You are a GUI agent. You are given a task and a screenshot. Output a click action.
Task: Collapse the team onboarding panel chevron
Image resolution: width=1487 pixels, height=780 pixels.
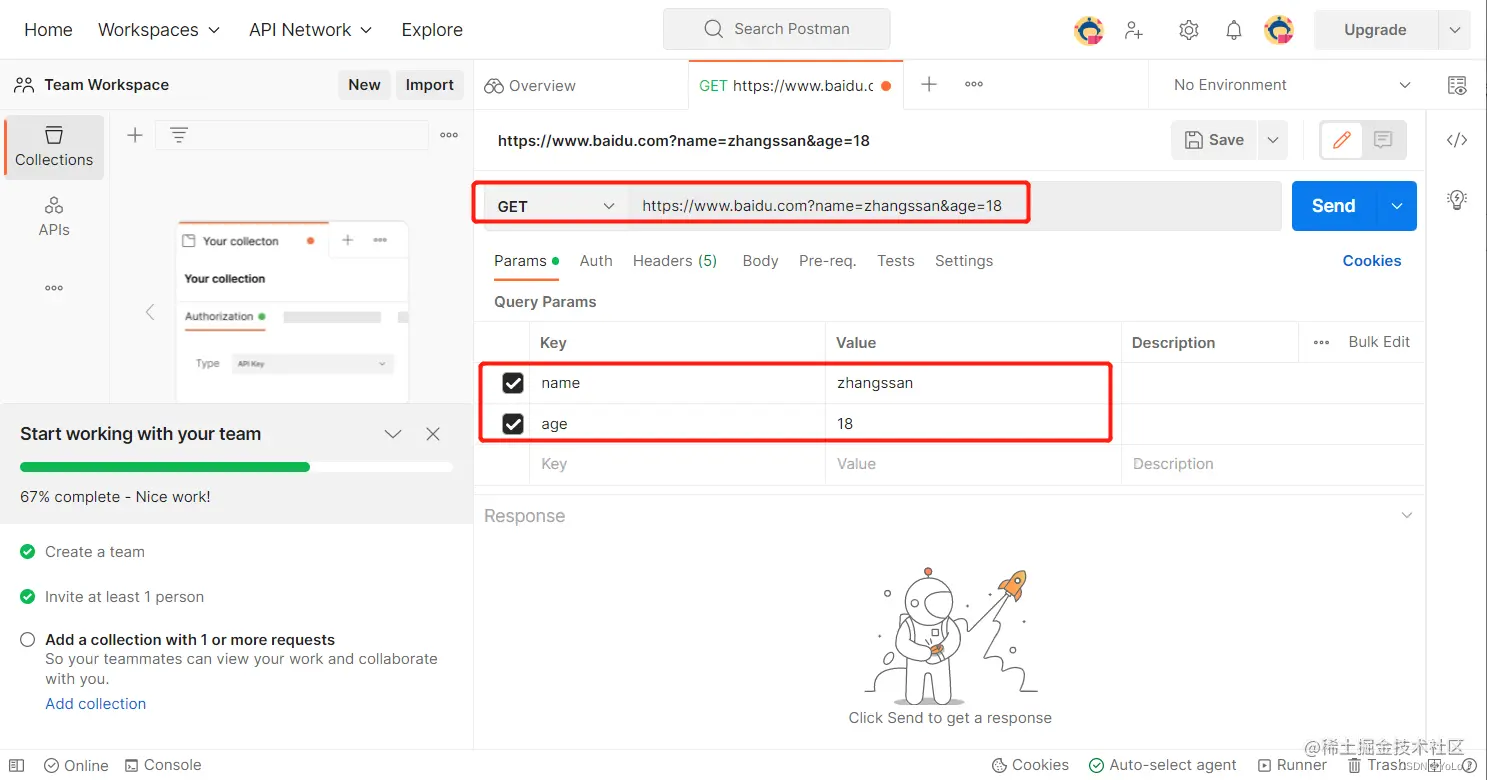[393, 434]
